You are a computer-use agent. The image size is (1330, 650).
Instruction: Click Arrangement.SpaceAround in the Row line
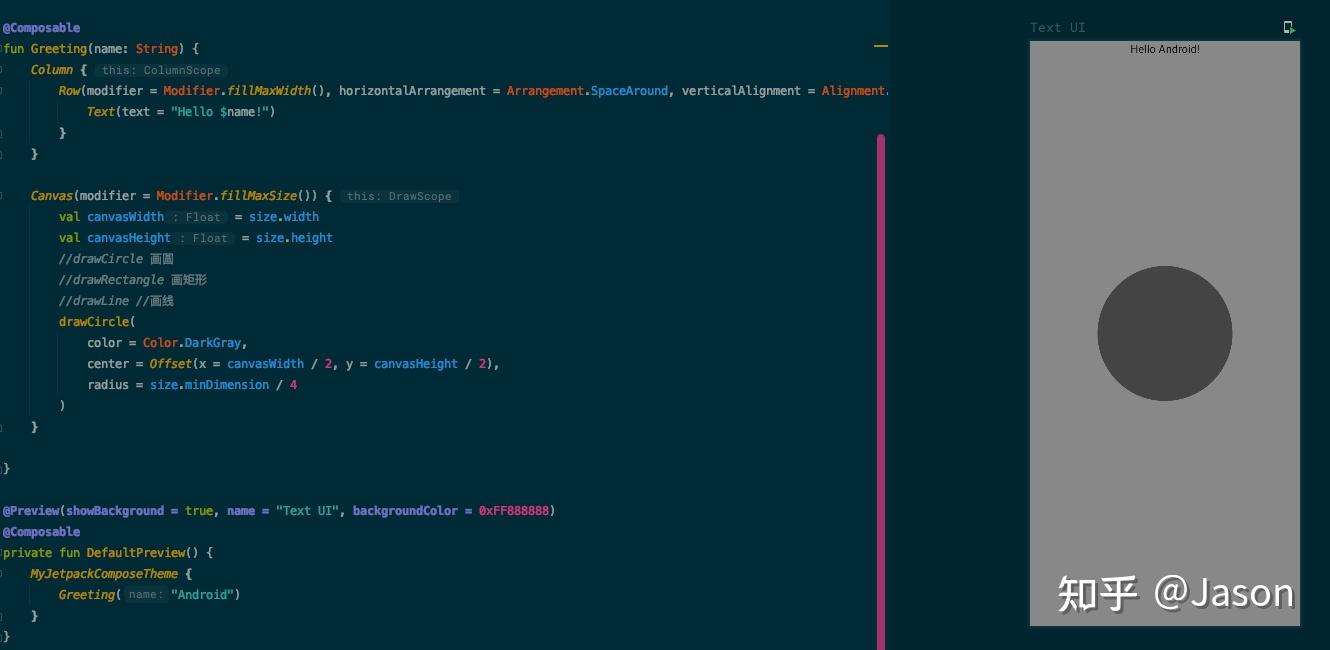point(587,91)
